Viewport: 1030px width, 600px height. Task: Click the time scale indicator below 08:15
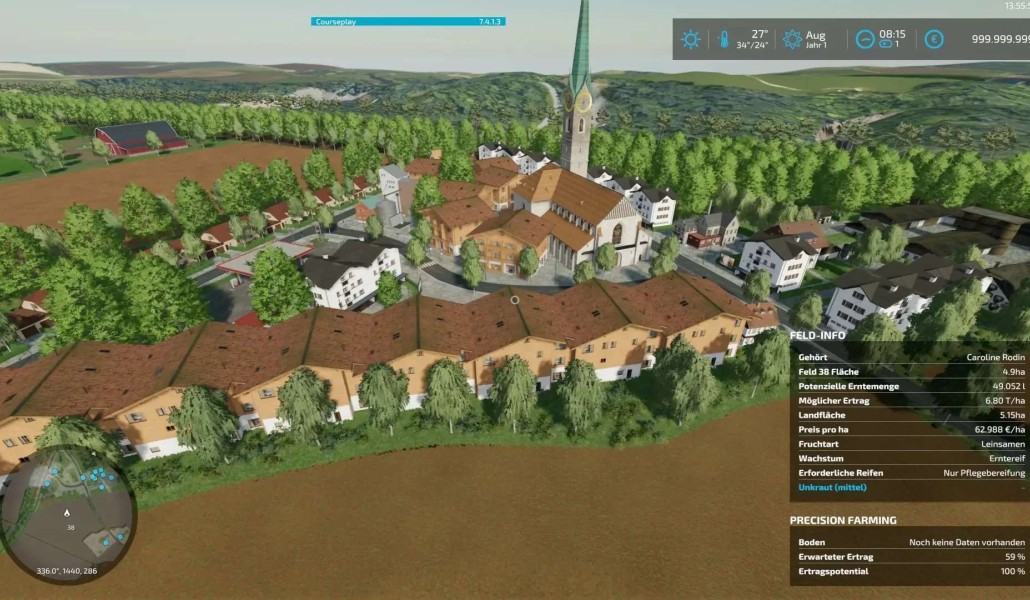tap(889, 44)
